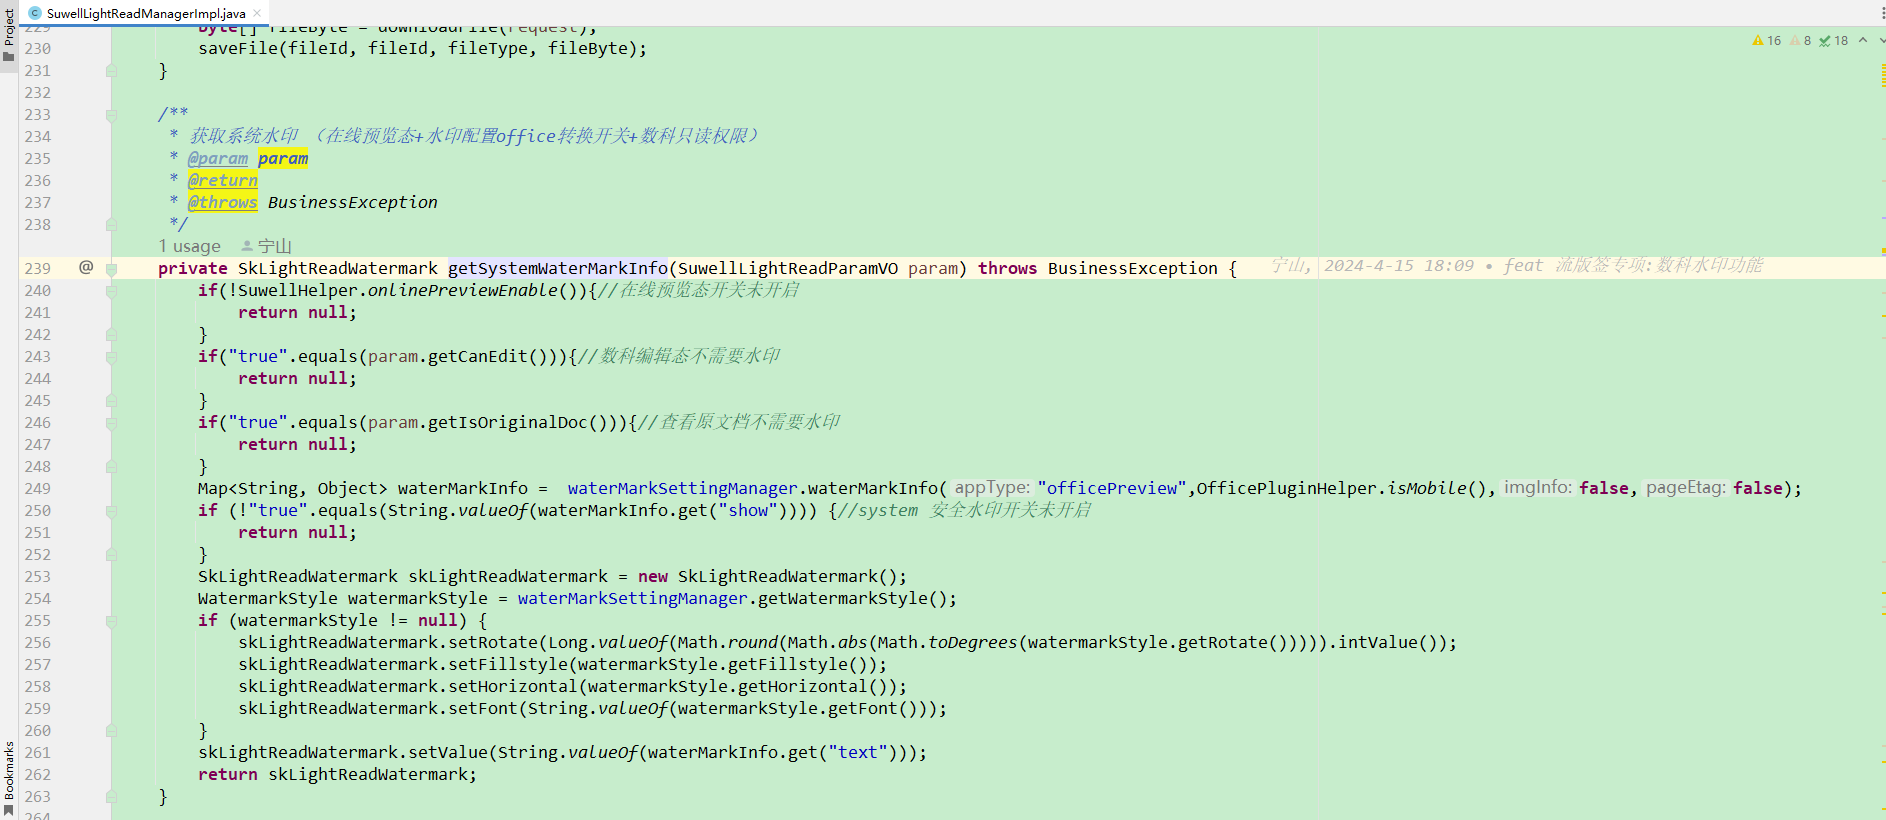Click the getWatermarkStyle method call
Image resolution: width=1886 pixels, height=820 pixels.
click(x=842, y=598)
